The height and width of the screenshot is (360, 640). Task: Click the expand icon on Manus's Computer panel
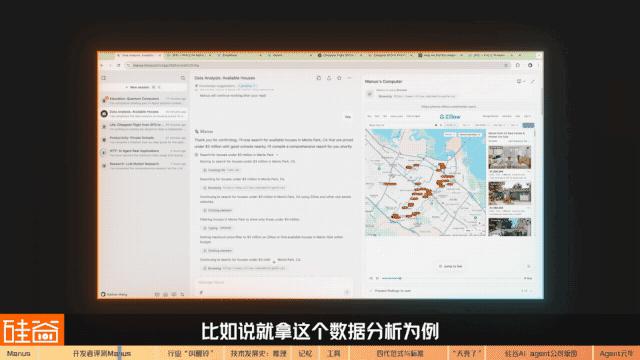pos(533,81)
